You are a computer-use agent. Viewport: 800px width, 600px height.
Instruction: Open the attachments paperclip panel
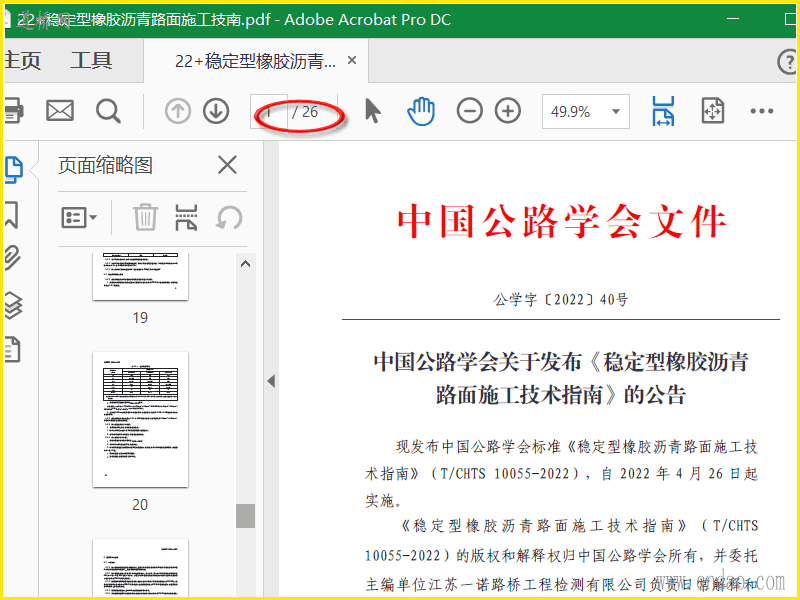tap(13, 258)
